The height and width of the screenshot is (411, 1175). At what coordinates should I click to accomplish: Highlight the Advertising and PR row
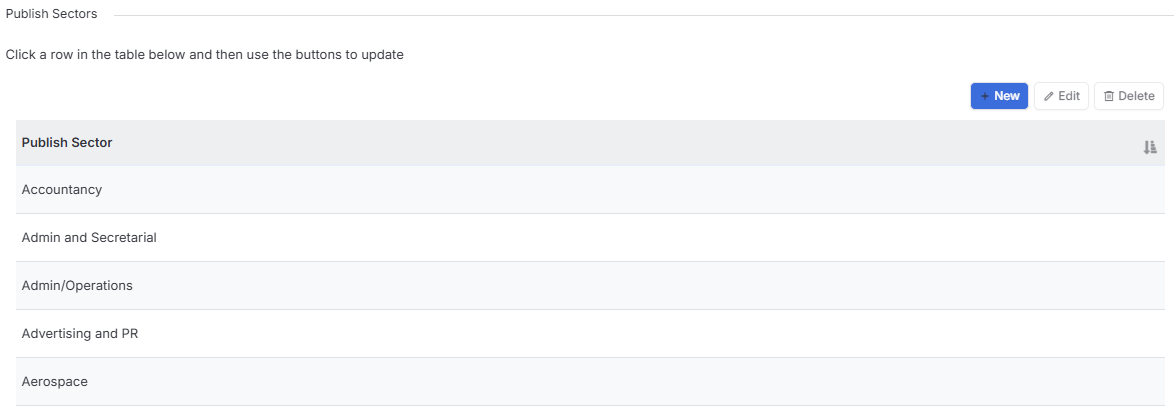tap(590, 334)
